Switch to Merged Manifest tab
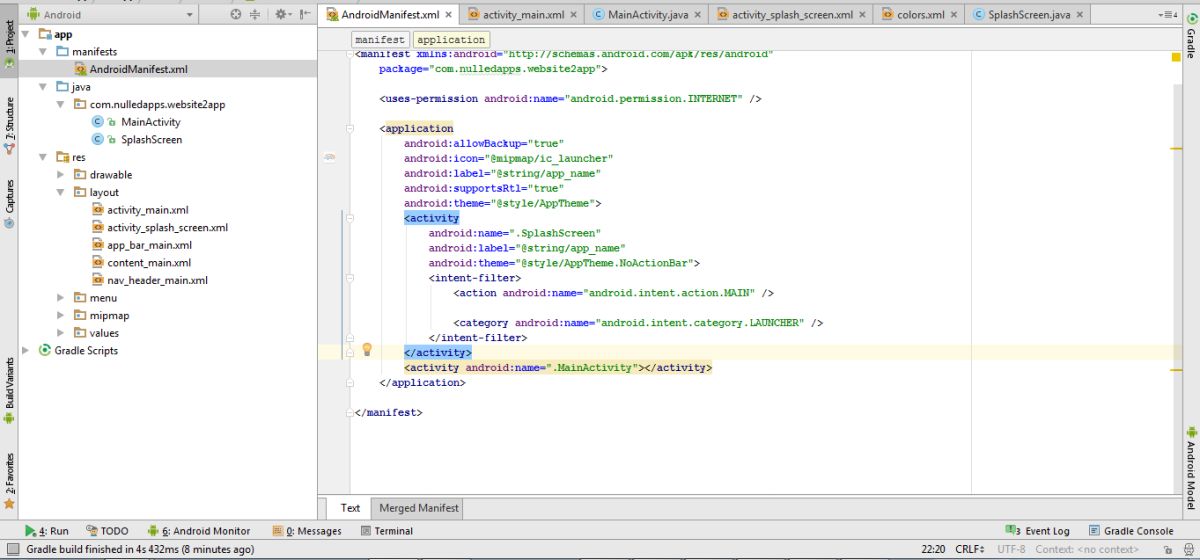Screen dimensions: 1200x560 418,508
